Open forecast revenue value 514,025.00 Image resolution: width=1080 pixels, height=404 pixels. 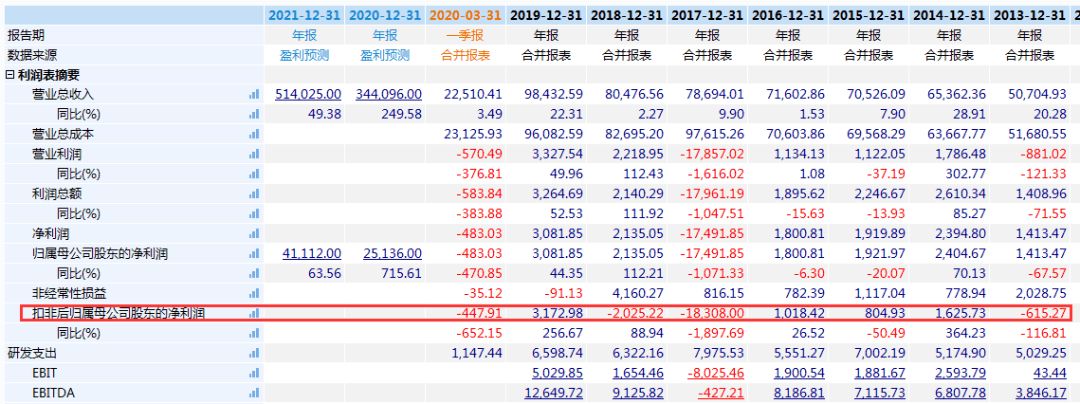point(308,95)
